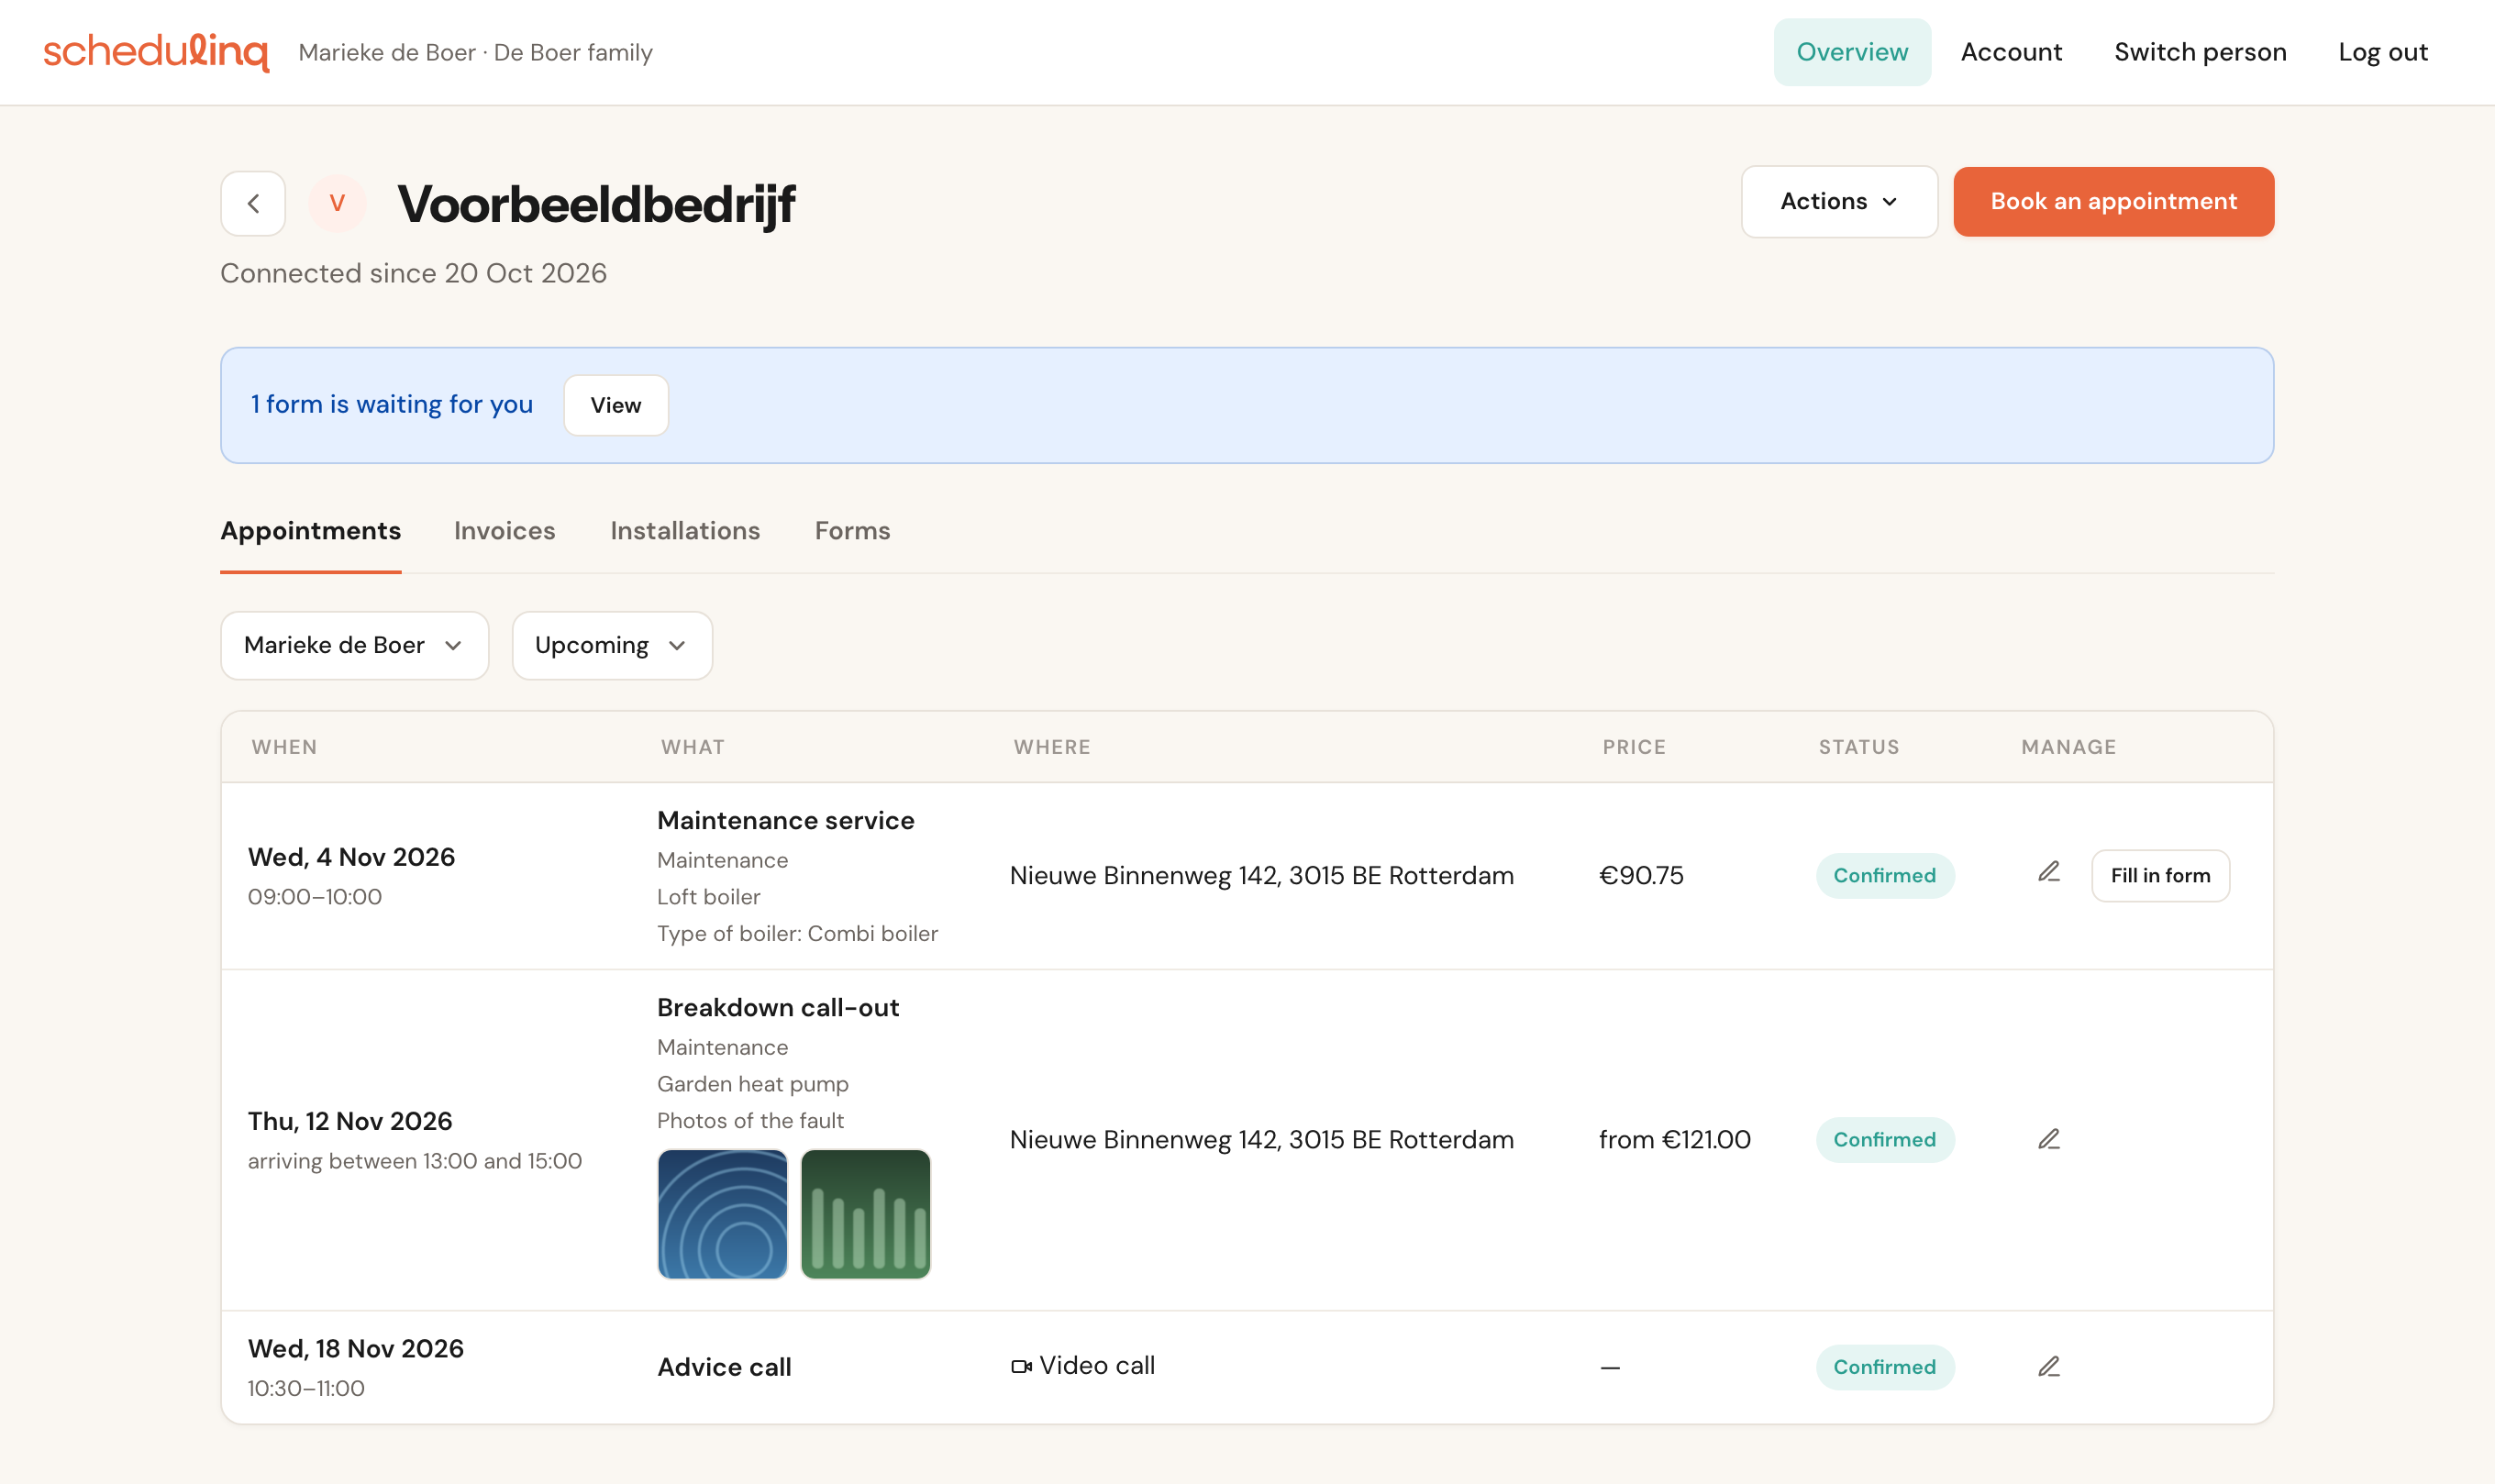Switch to the Invoices tab
This screenshot has width=2495, height=1484.
[x=505, y=531]
